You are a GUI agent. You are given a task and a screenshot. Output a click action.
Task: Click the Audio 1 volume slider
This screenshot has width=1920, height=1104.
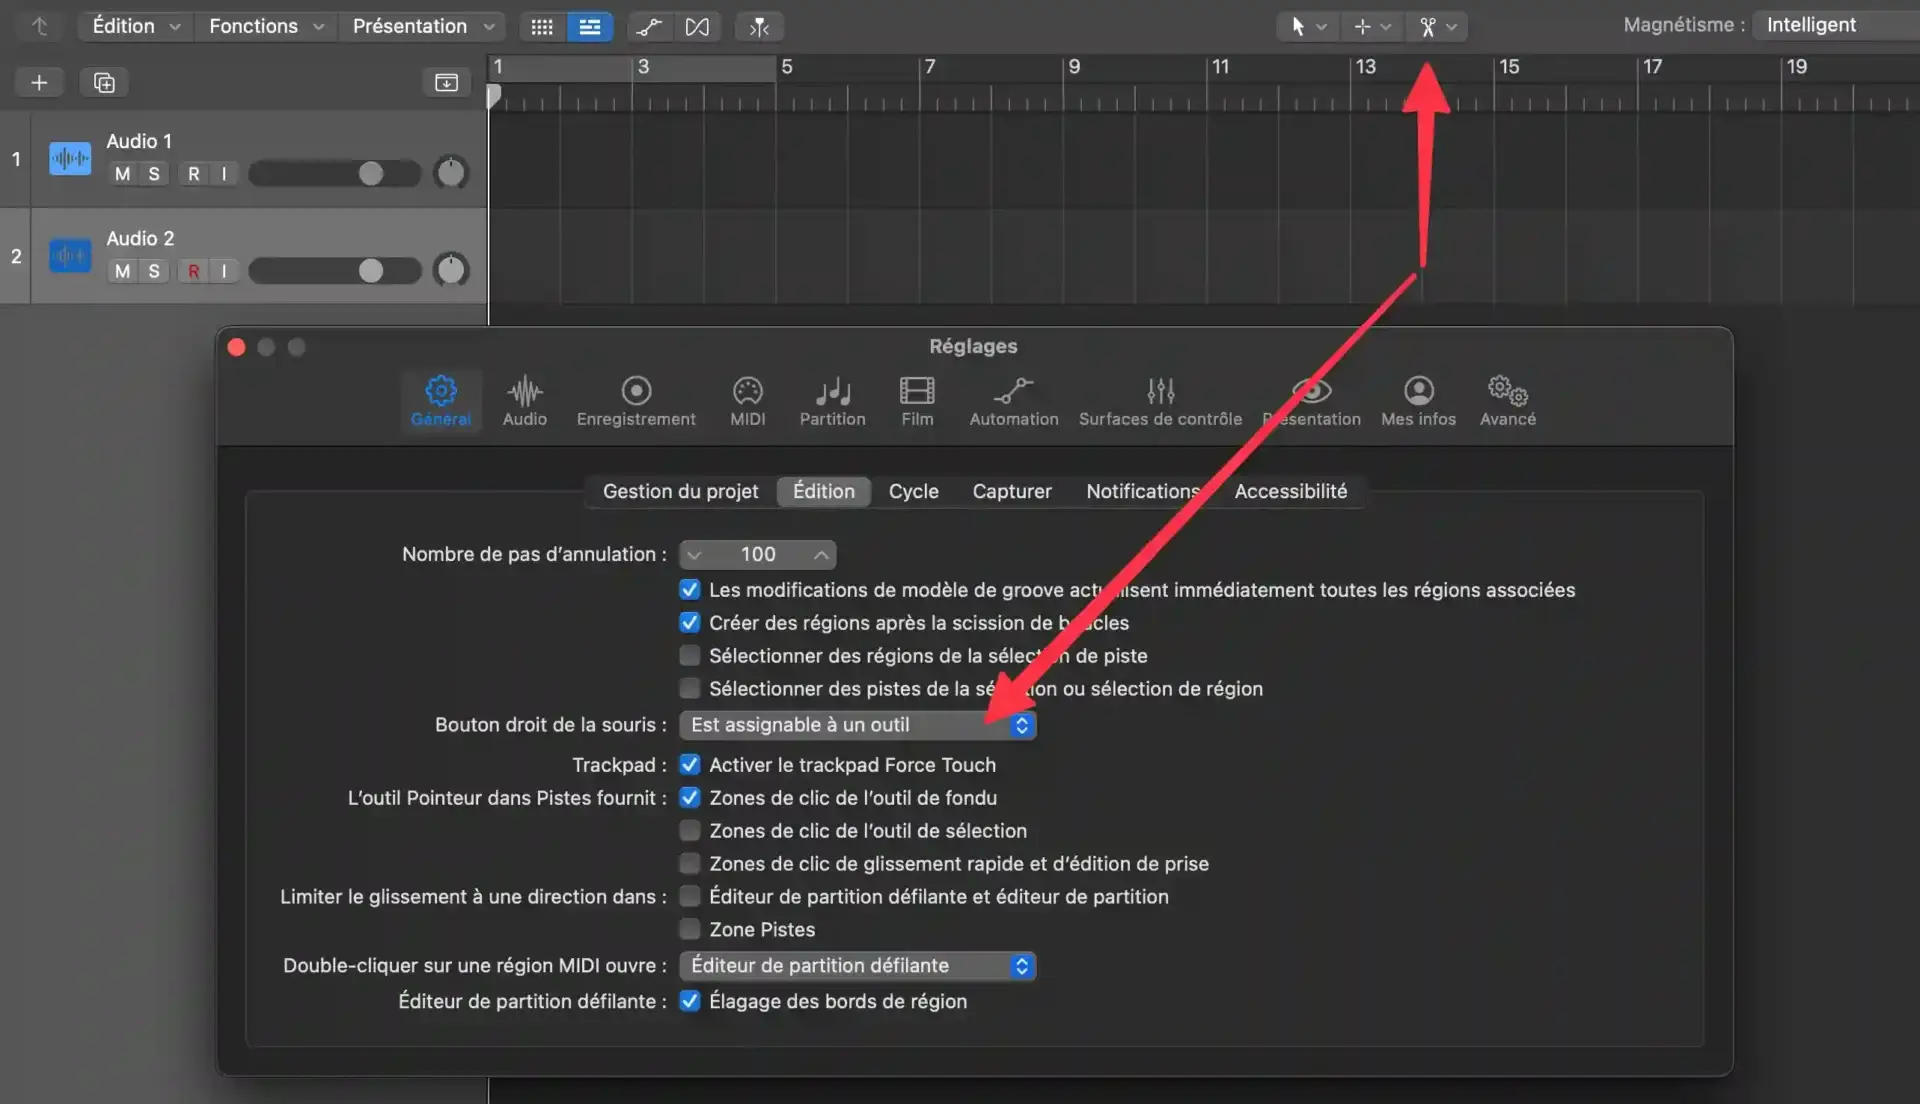334,174
